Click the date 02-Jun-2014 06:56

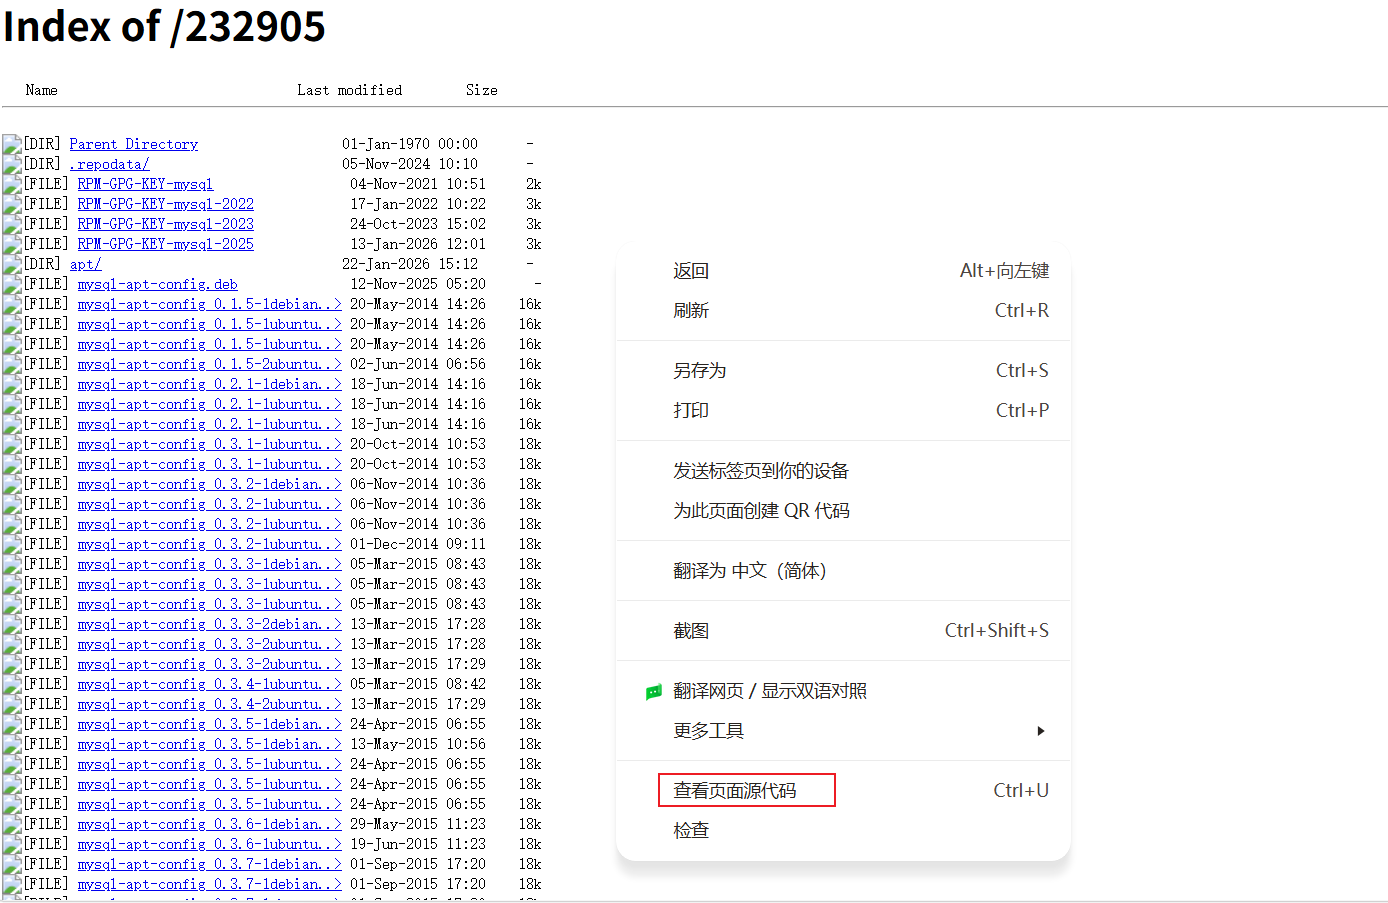417,364
